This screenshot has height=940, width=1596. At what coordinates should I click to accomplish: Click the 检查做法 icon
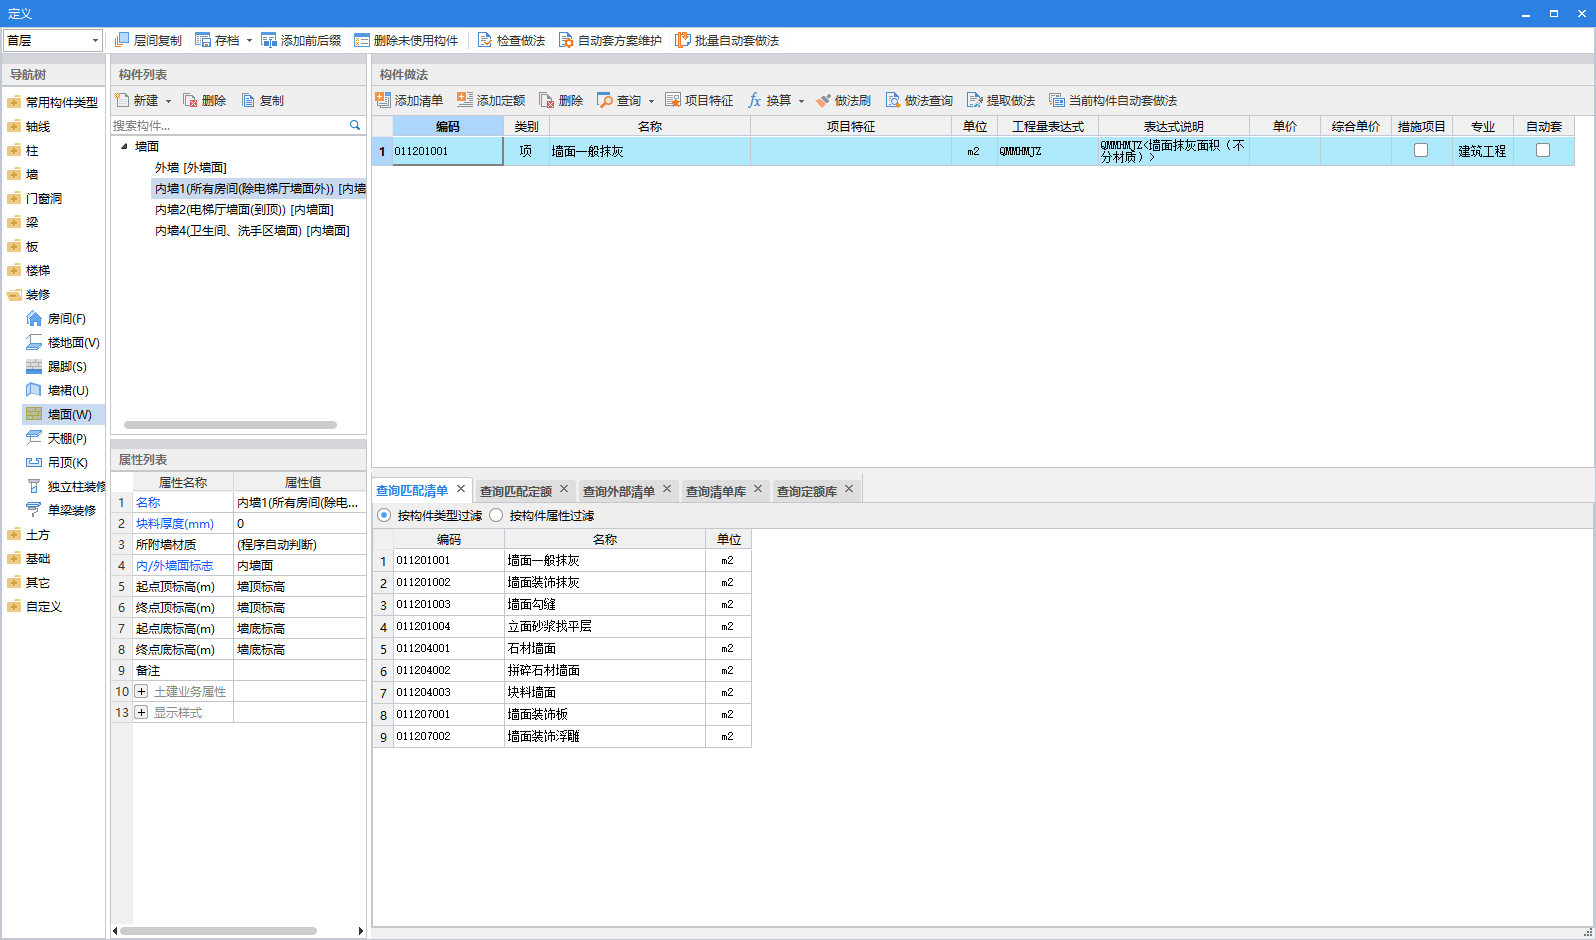[485, 40]
